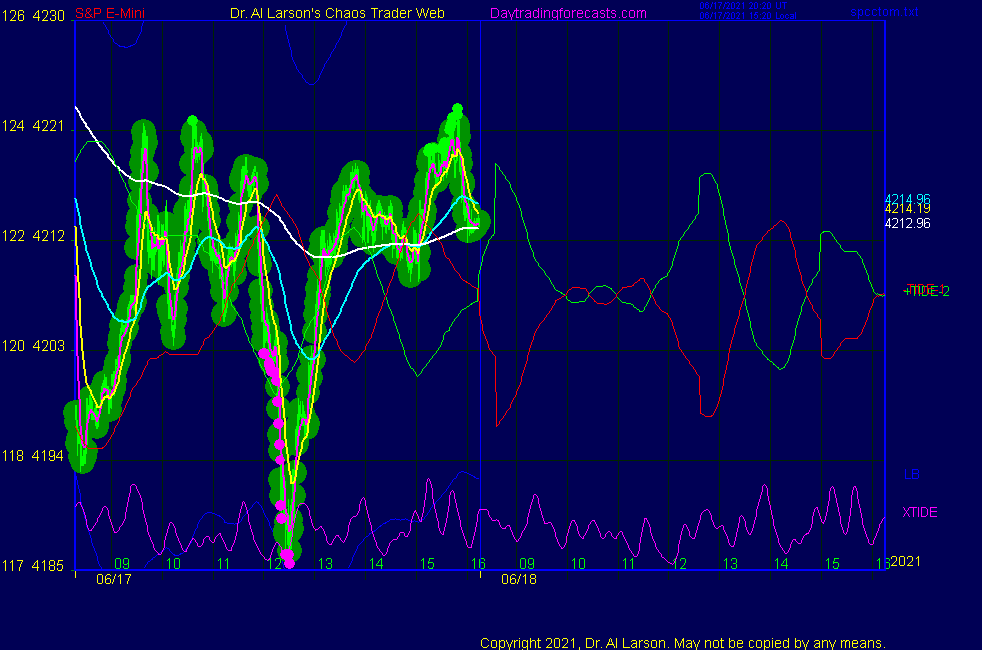Screen dimensions: 982x650
Task: Click hour '16' at the 06/17 session close
Action: click(x=478, y=564)
